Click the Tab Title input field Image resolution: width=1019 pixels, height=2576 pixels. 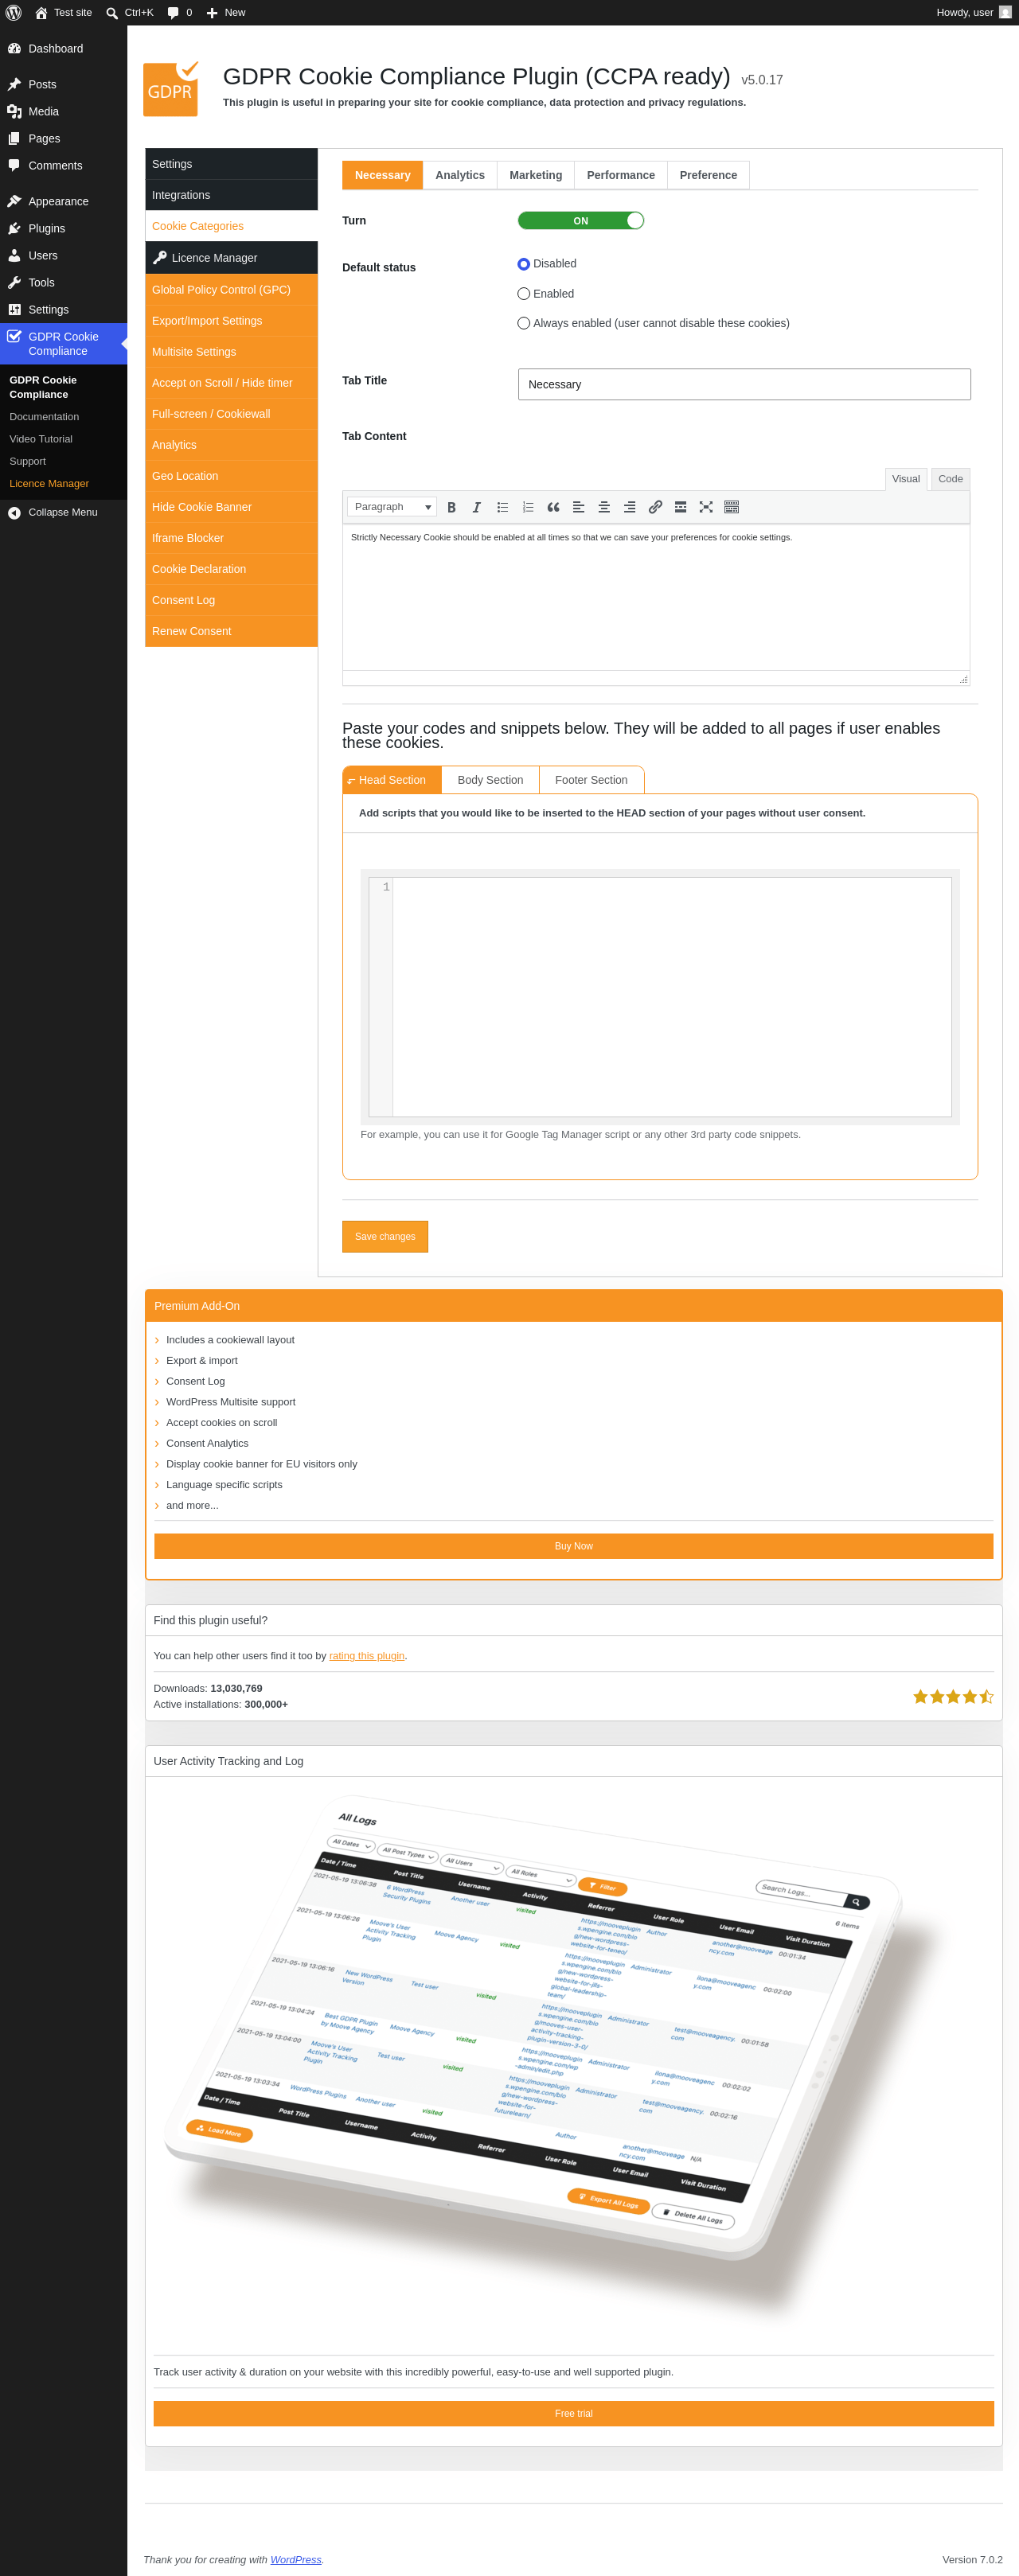point(744,384)
